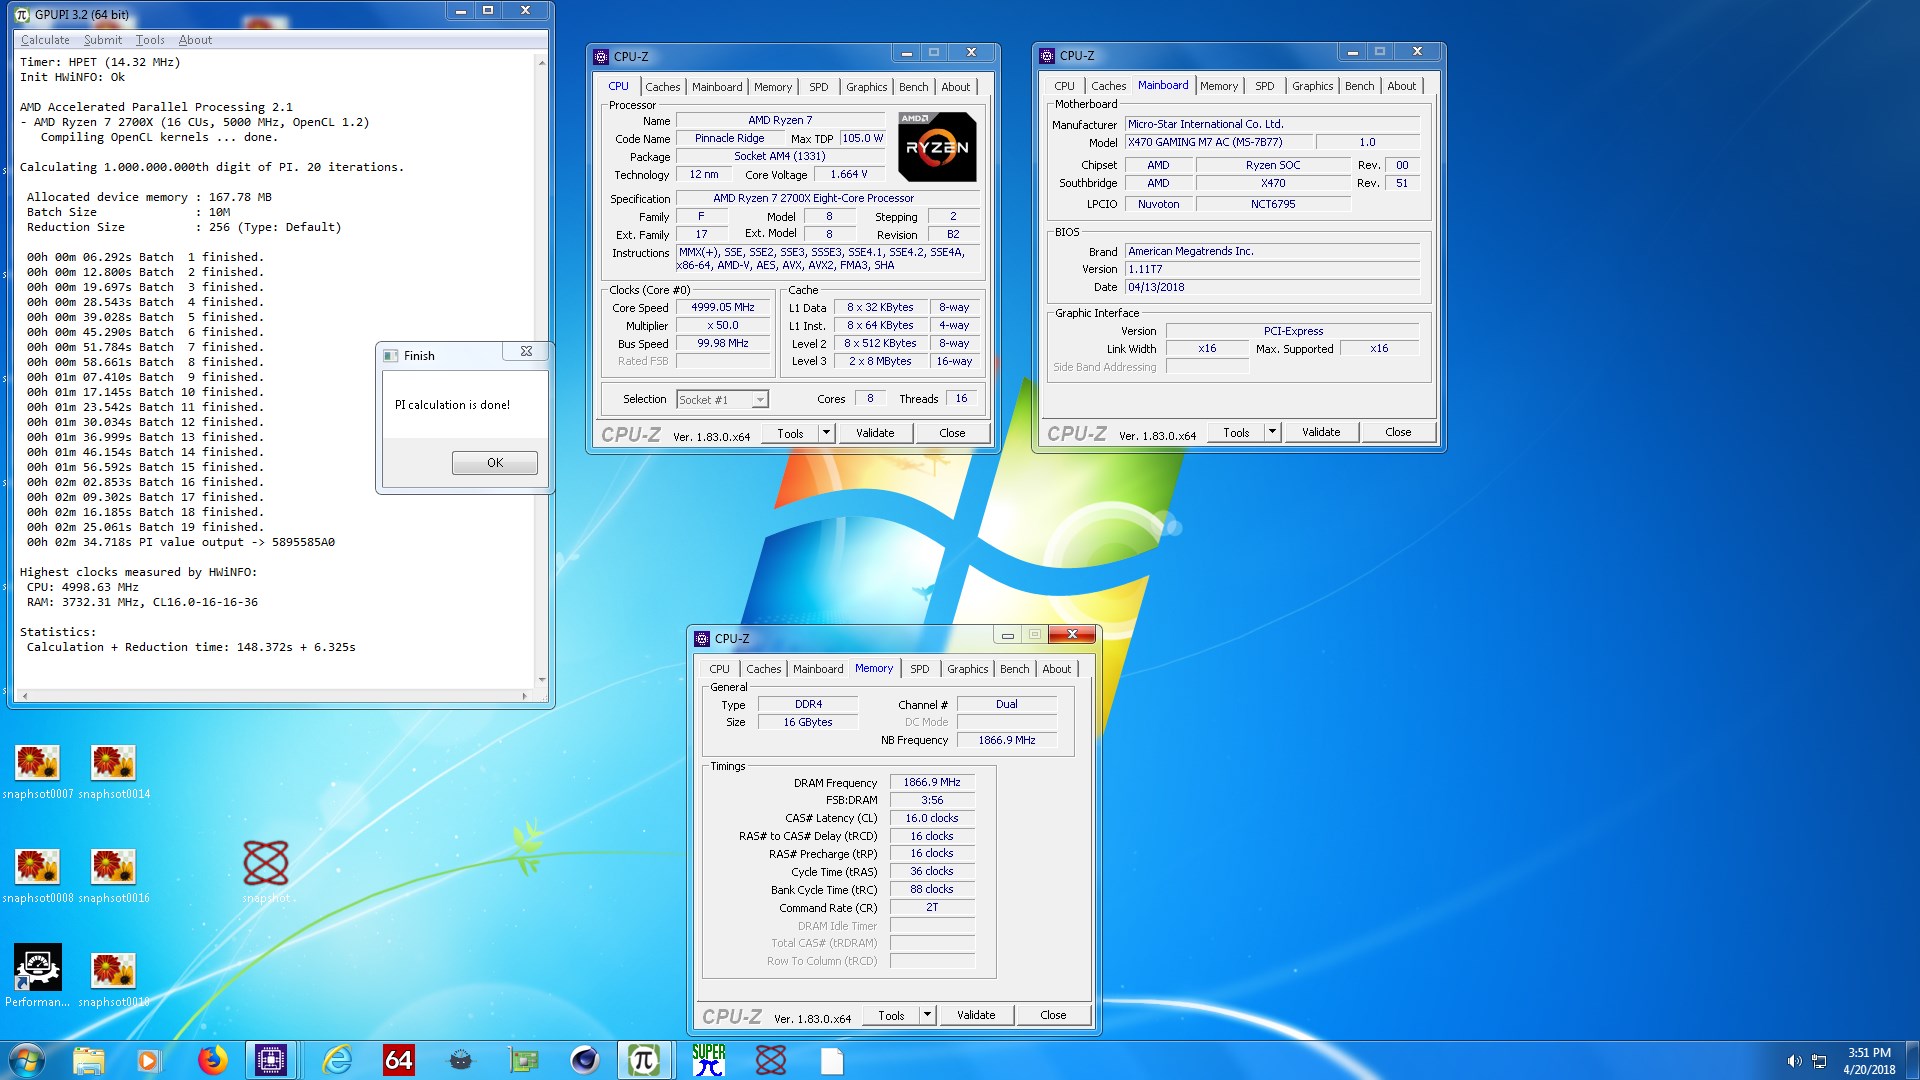Open the AIDA64 taskbar icon
This screenshot has width=1920, height=1080.
coord(398,1060)
